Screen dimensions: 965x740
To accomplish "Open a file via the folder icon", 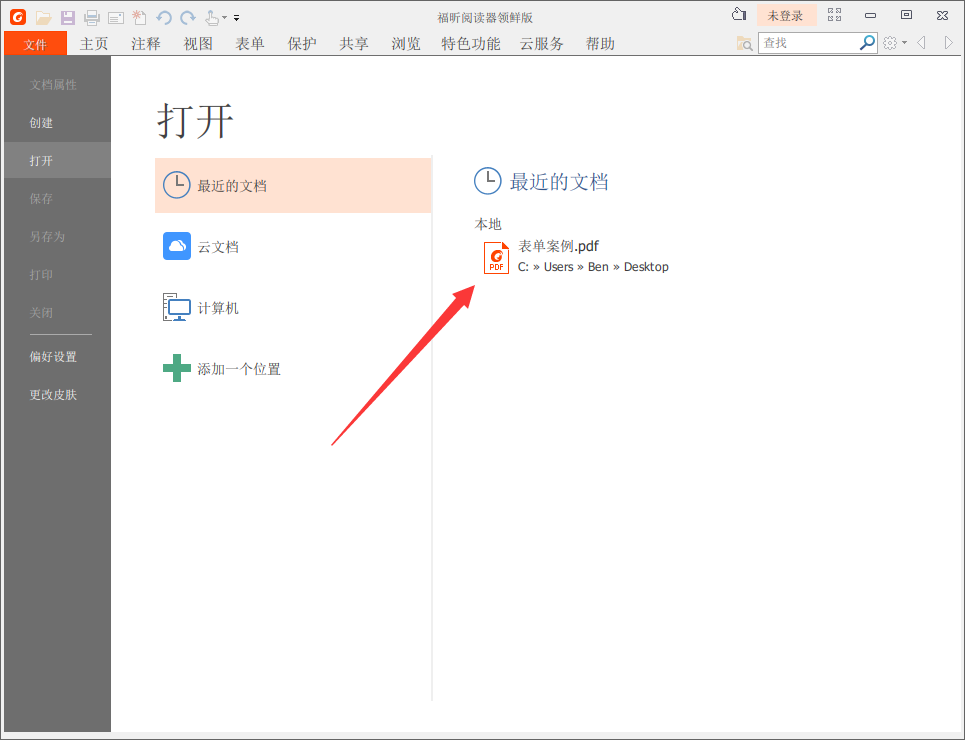I will click(x=43, y=17).
